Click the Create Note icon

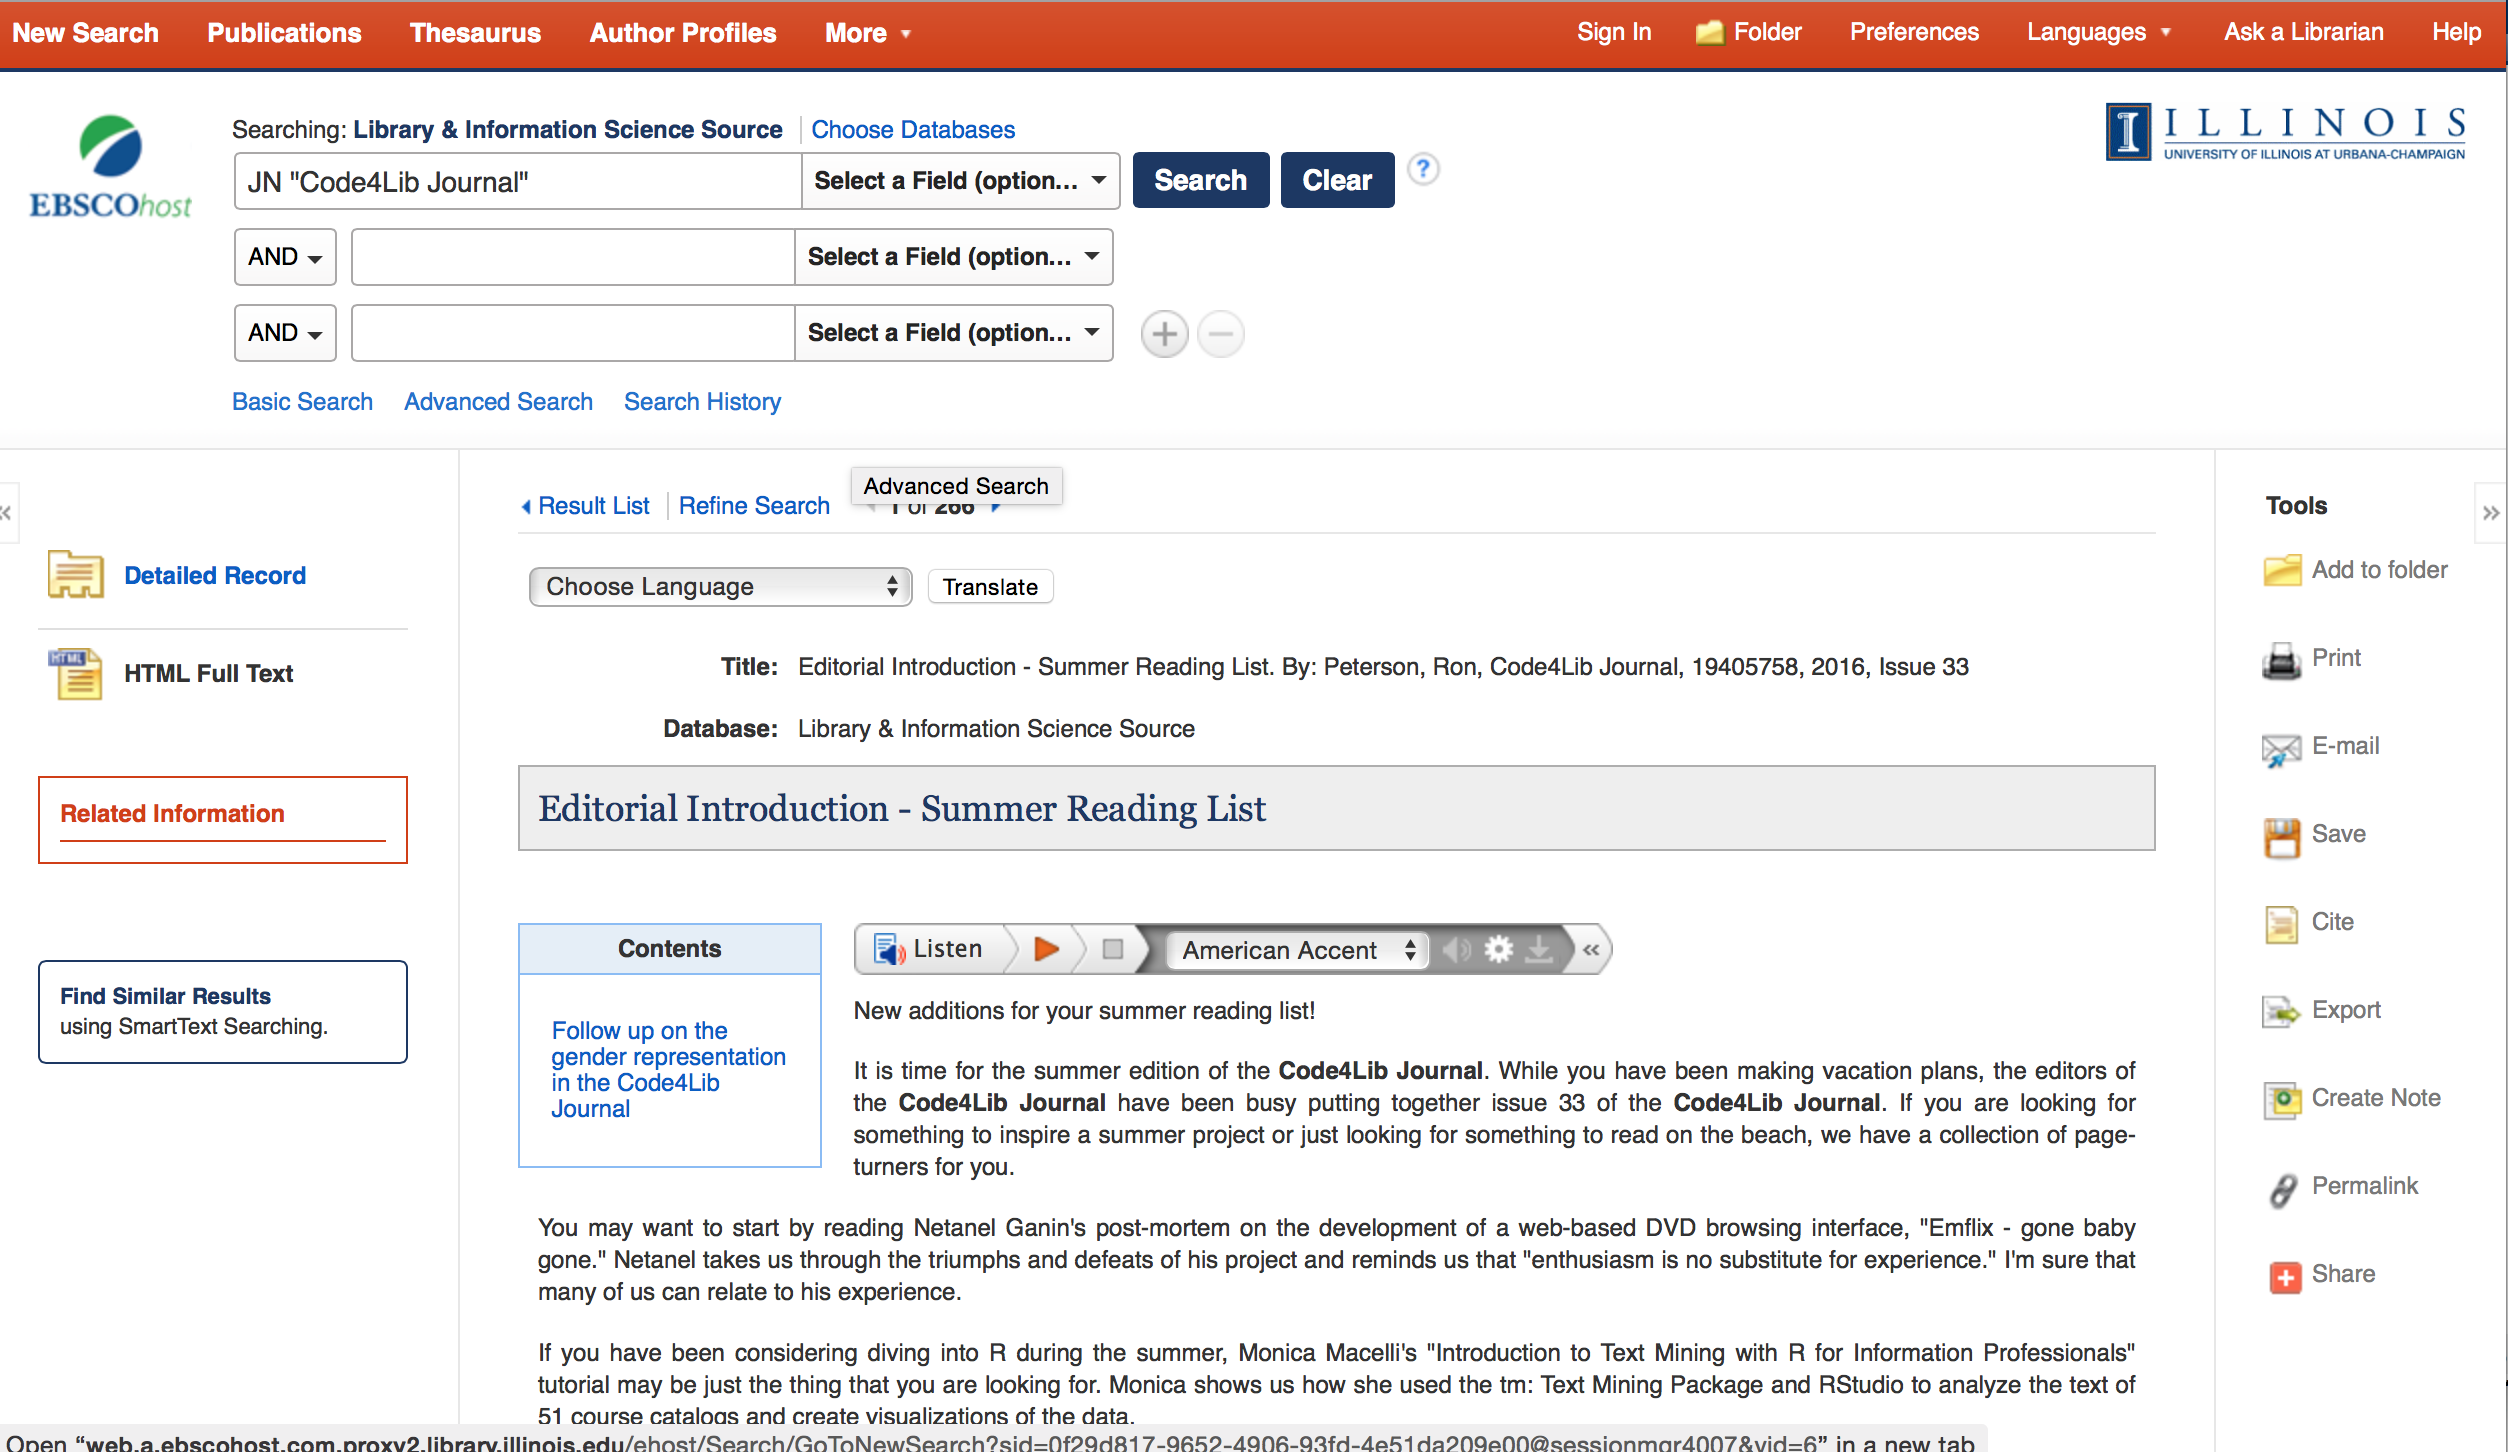click(2282, 1100)
